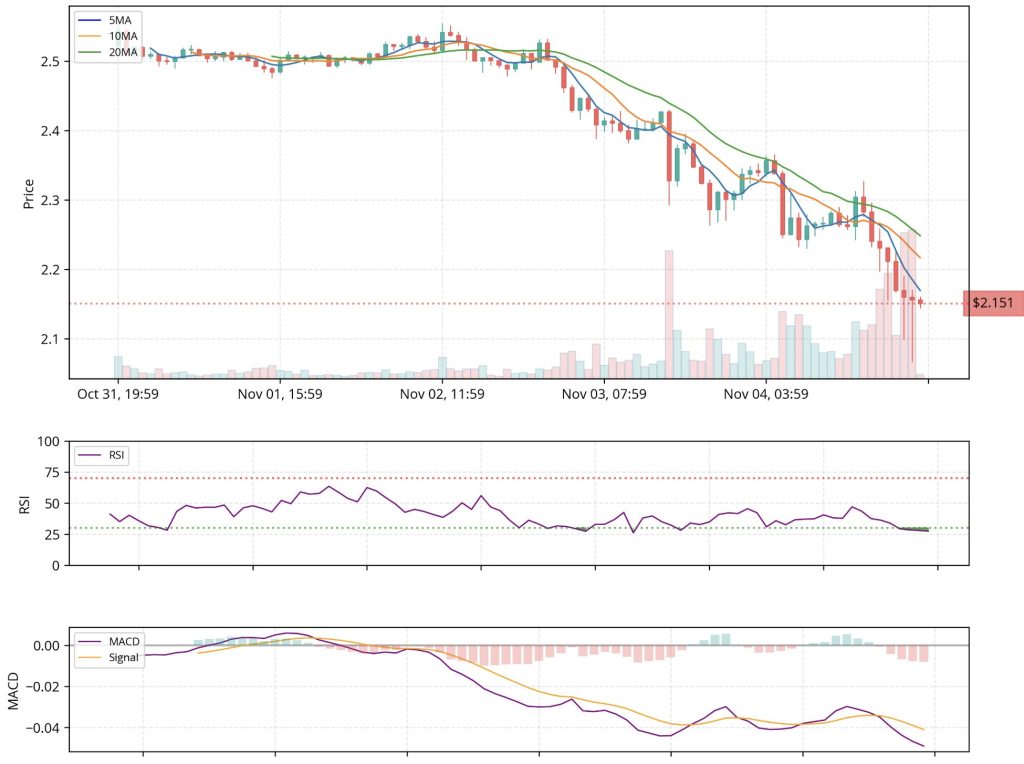Click the last candlestick at the dotted price line

920,302
